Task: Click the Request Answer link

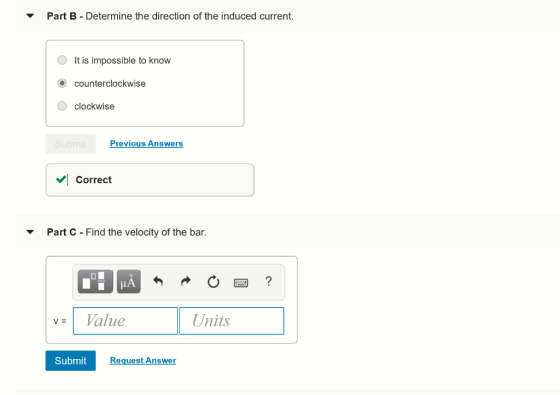Action: click(x=143, y=360)
